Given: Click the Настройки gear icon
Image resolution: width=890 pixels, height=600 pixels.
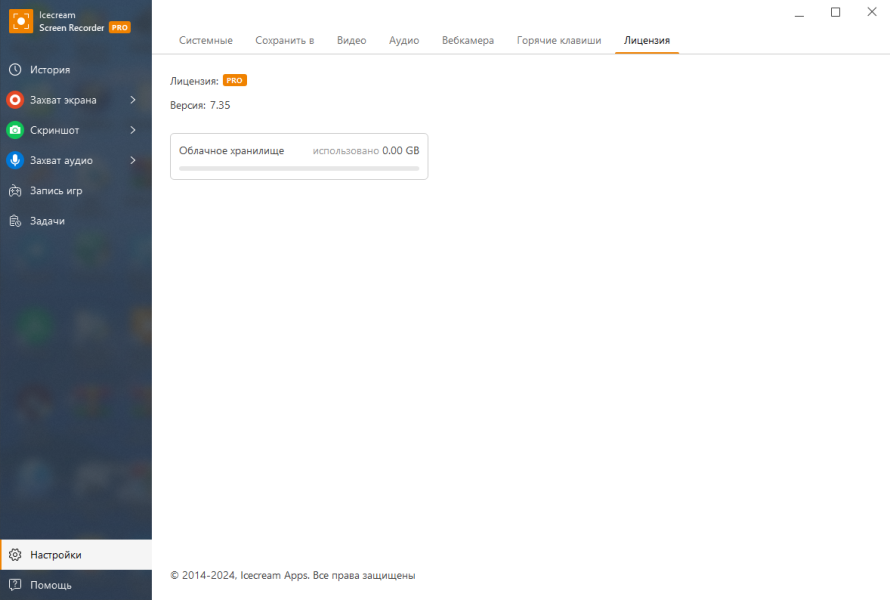Looking at the screenshot, I should click(15, 555).
